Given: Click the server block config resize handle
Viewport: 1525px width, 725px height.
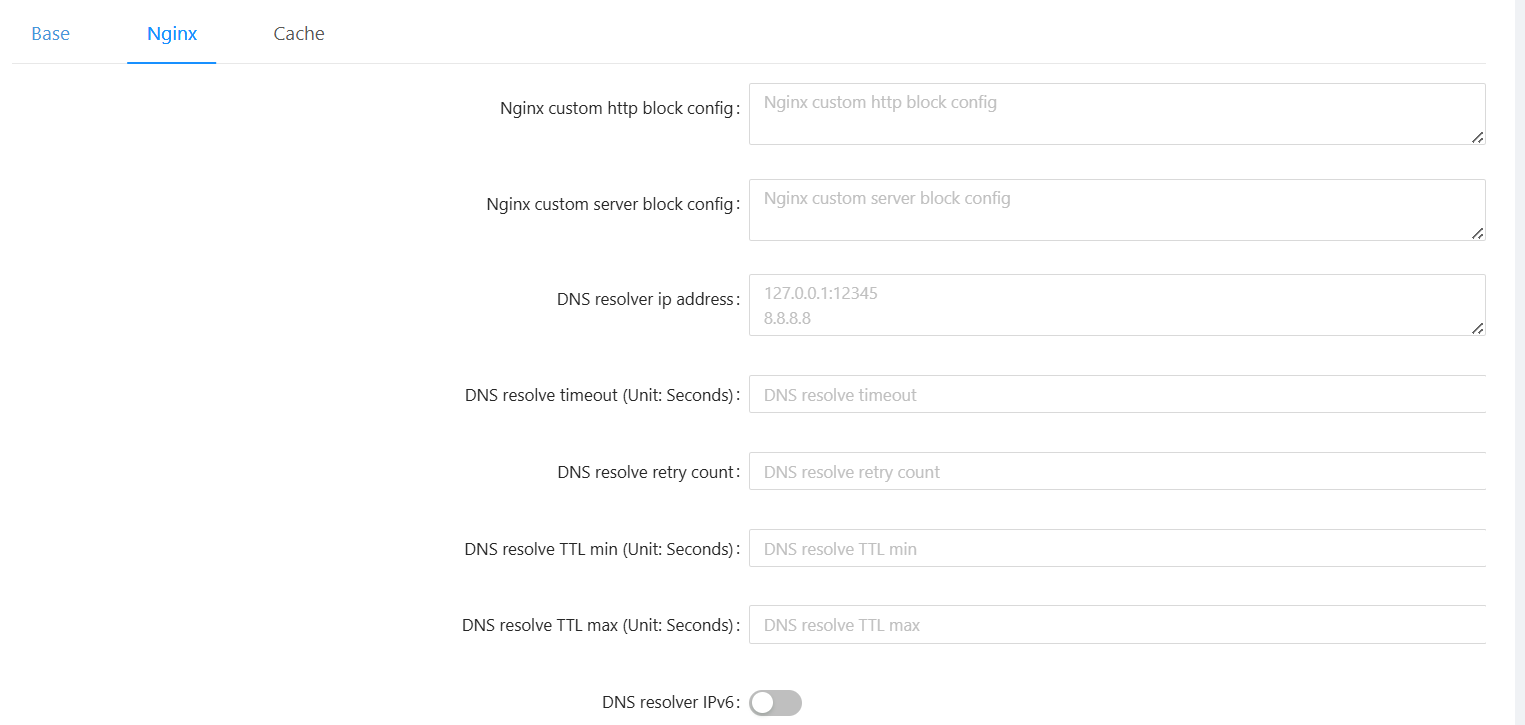Looking at the screenshot, I should [1477, 233].
